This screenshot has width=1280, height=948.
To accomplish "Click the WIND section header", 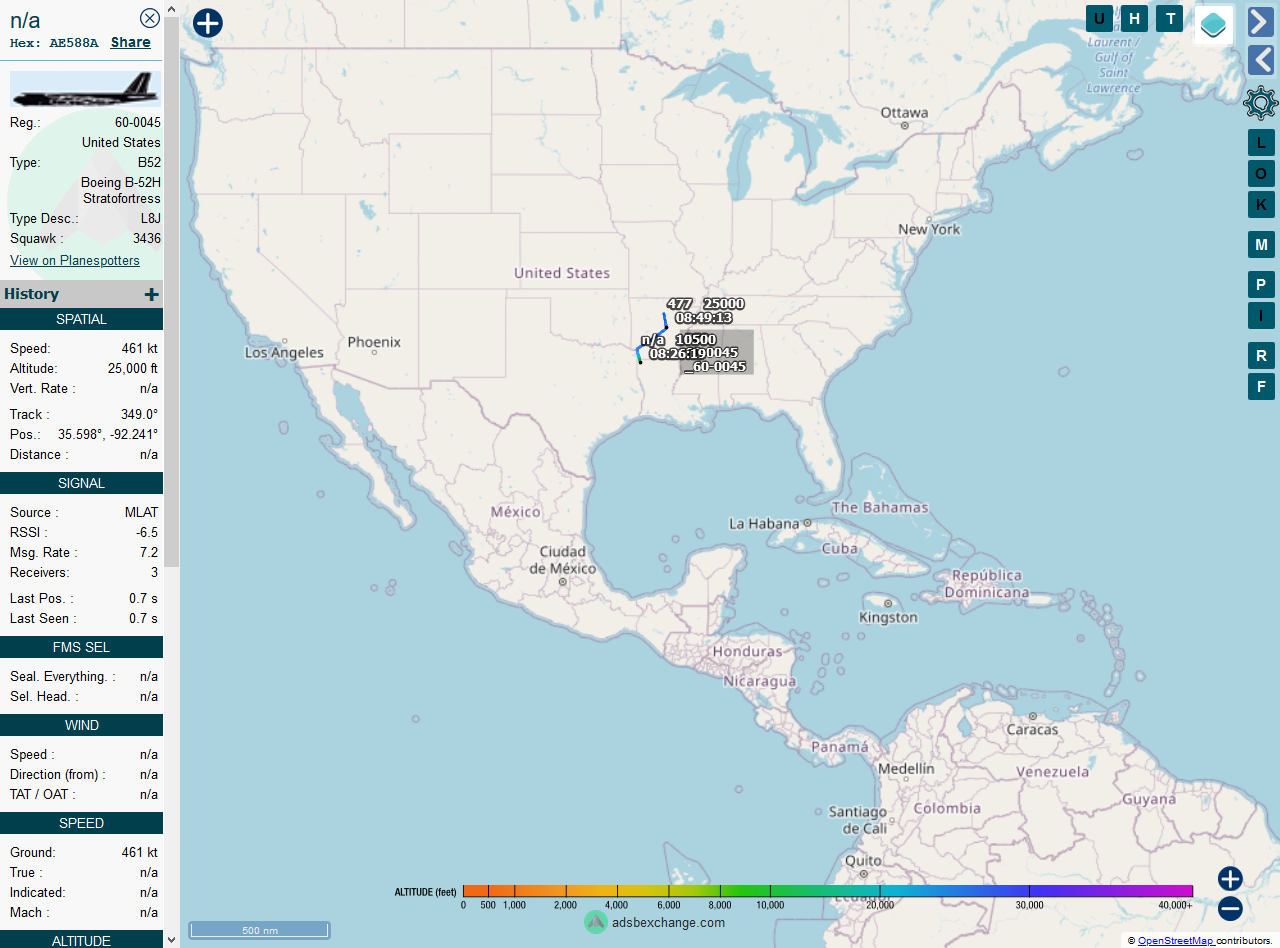I will (x=81, y=725).
